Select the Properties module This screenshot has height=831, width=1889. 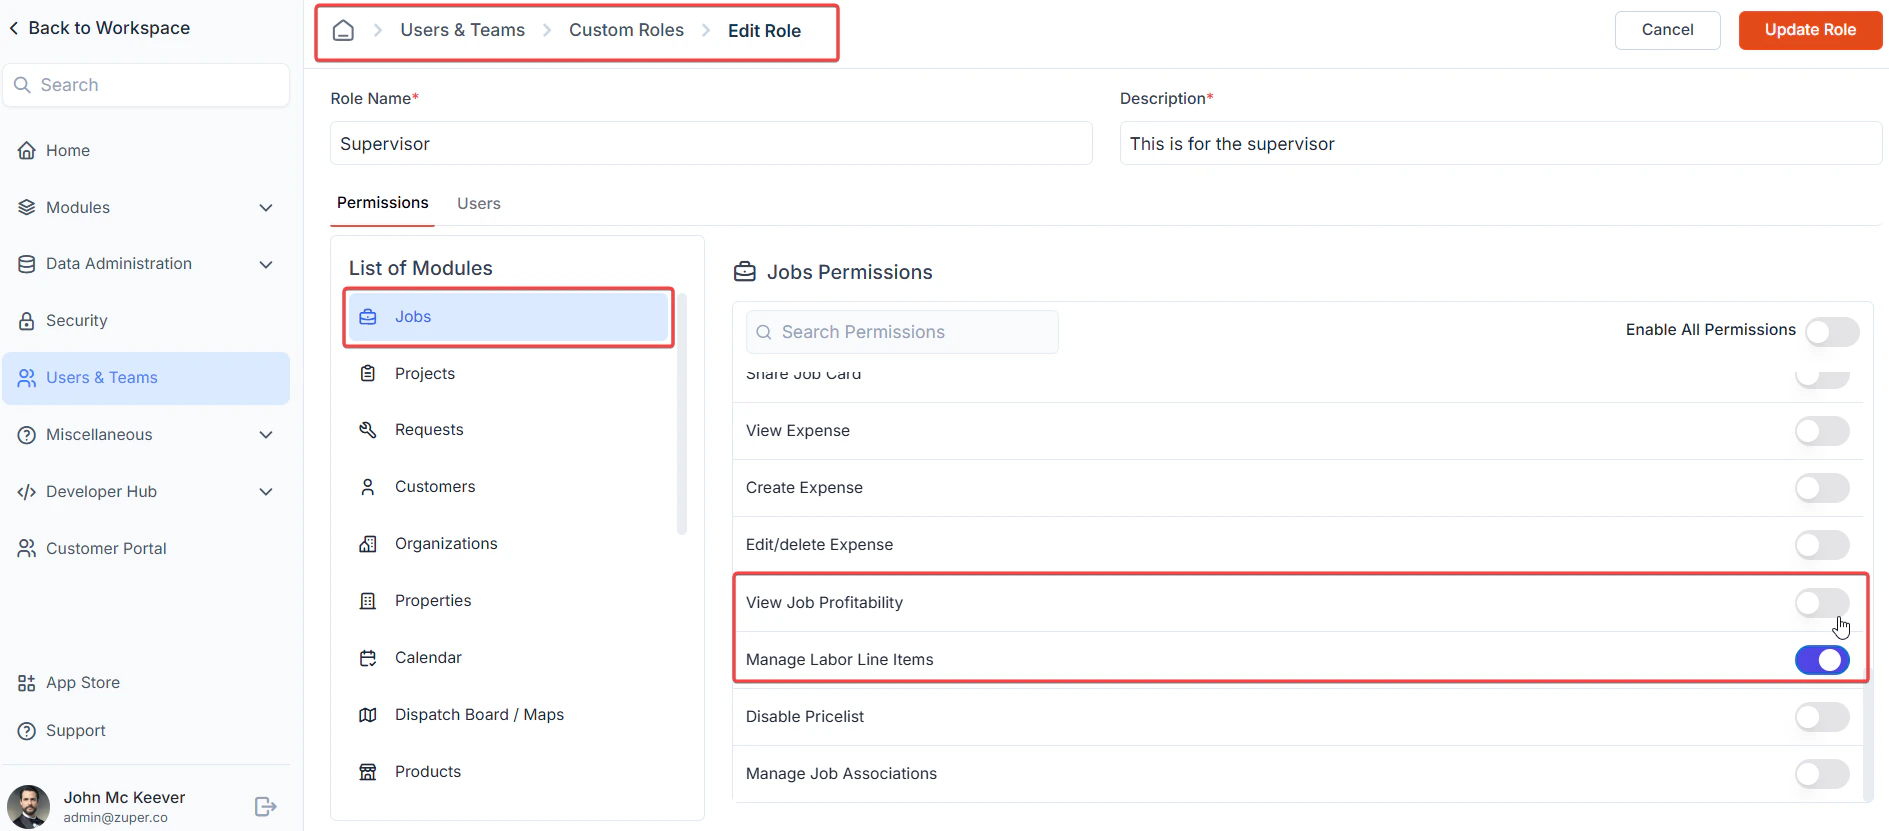pos(508,601)
